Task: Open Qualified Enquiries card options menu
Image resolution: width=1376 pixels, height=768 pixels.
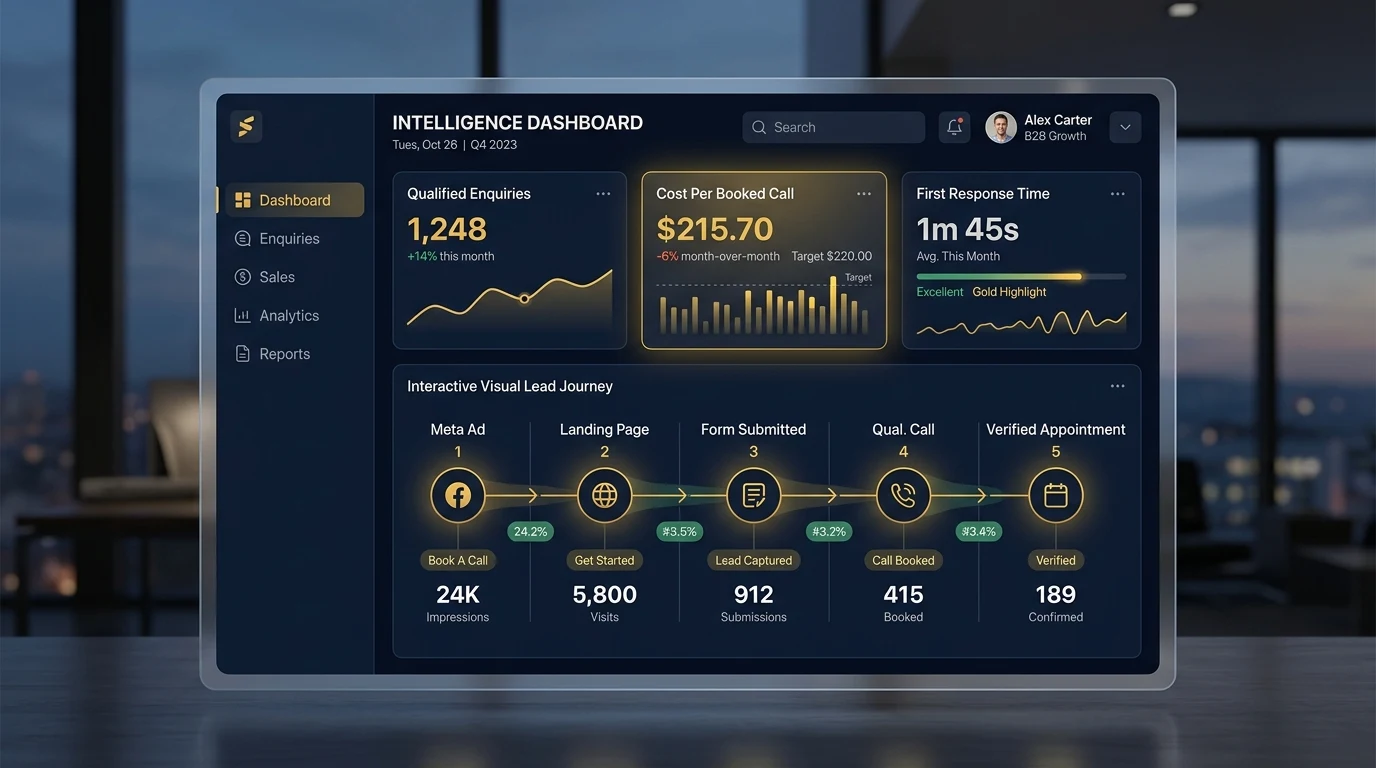Action: pyautogui.click(x=603, y=194)
